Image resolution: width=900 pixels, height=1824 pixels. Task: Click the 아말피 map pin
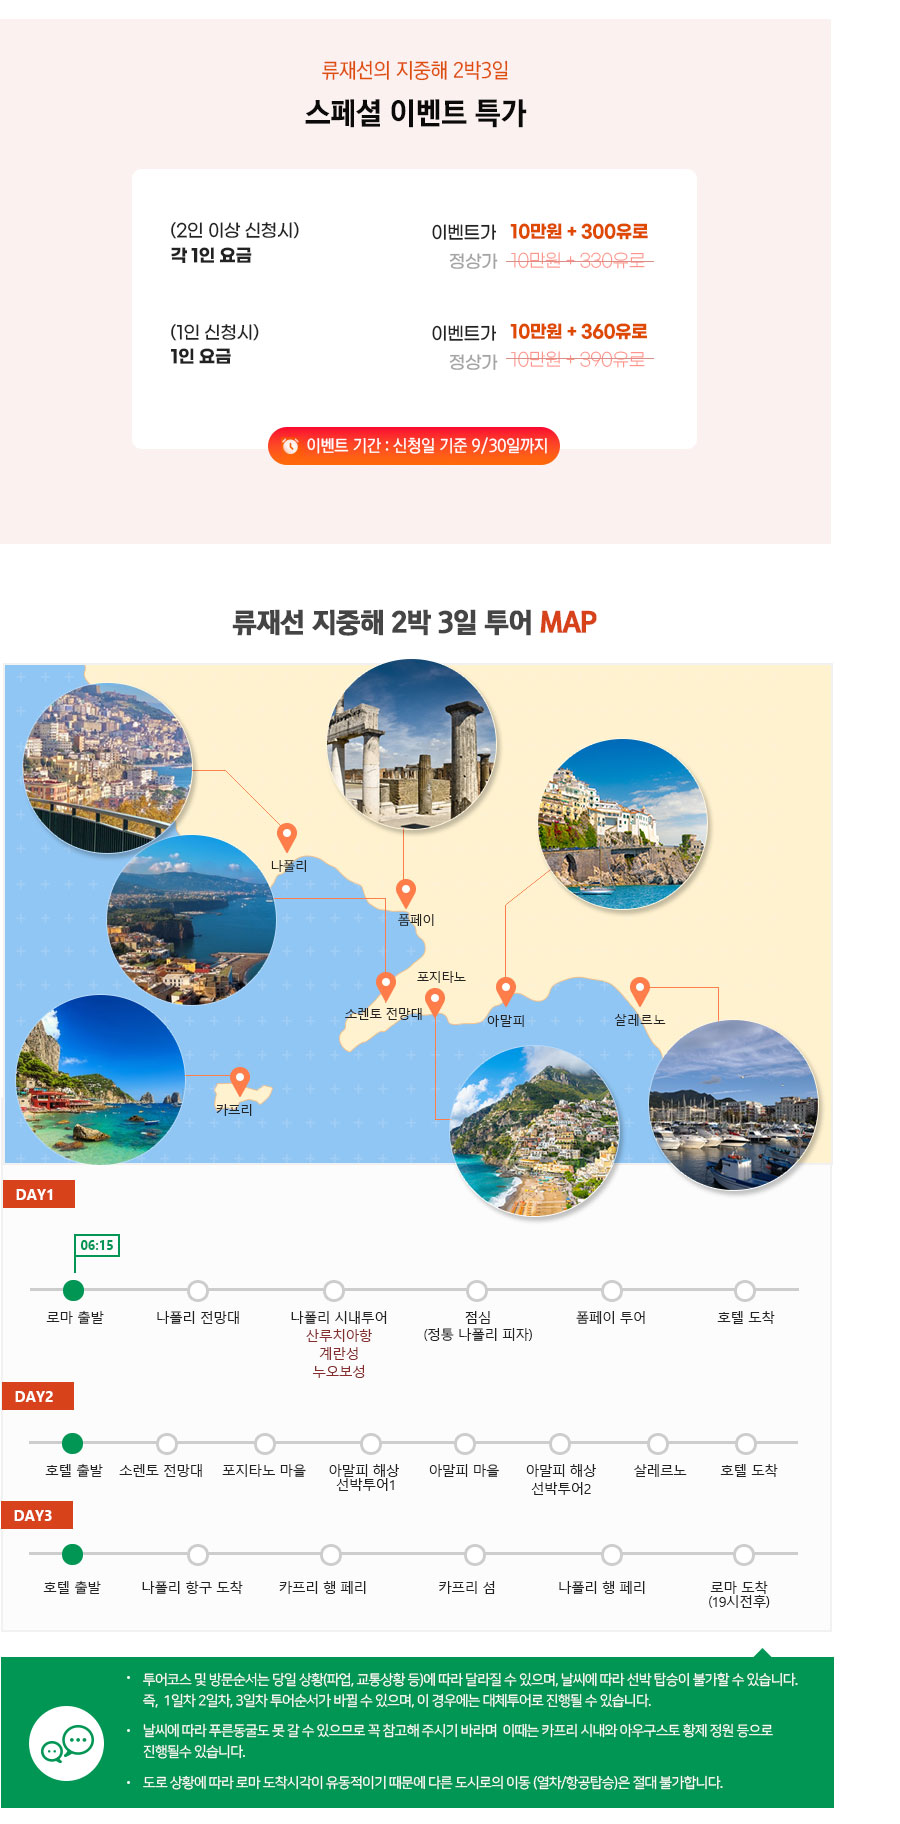[506, 991]
